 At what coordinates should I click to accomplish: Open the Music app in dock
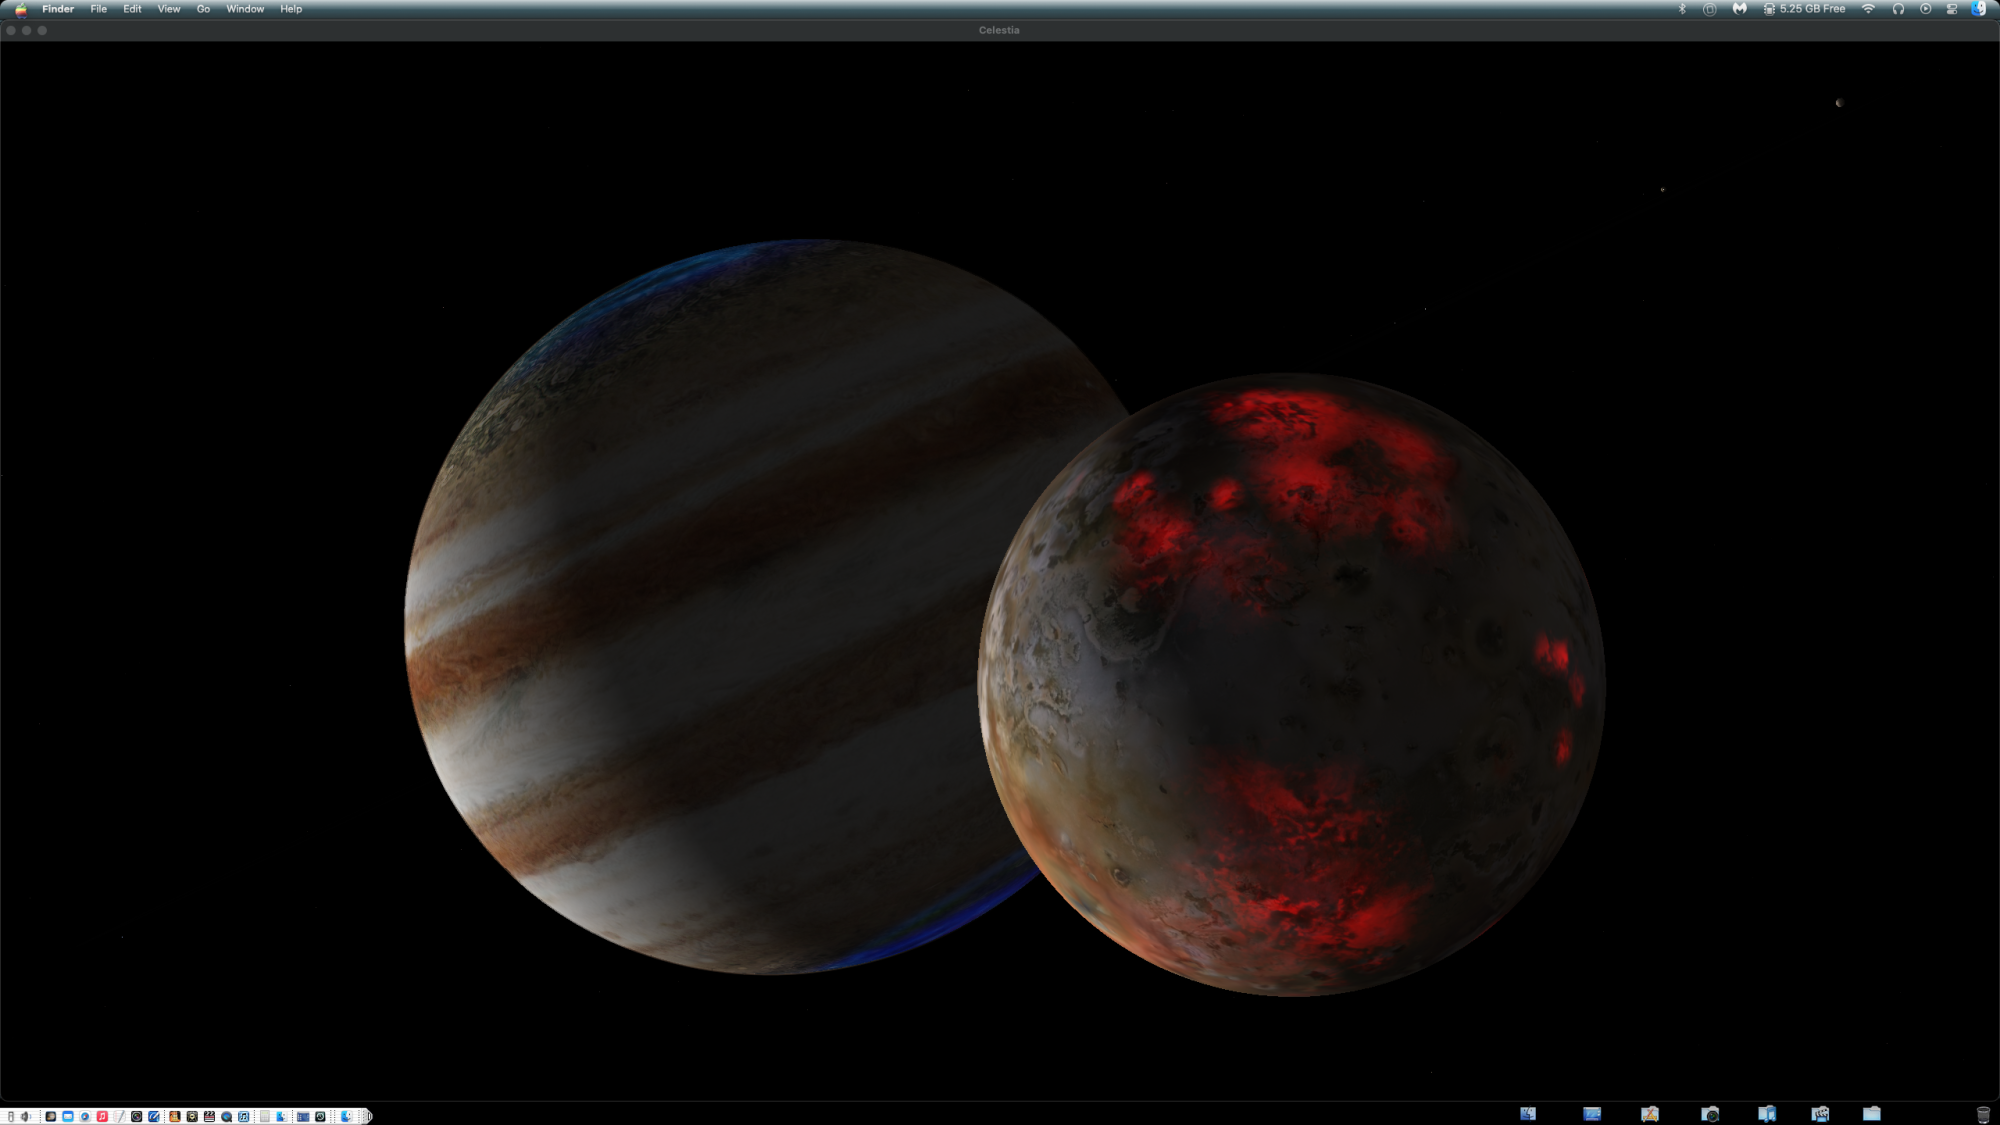(102, 1116)
